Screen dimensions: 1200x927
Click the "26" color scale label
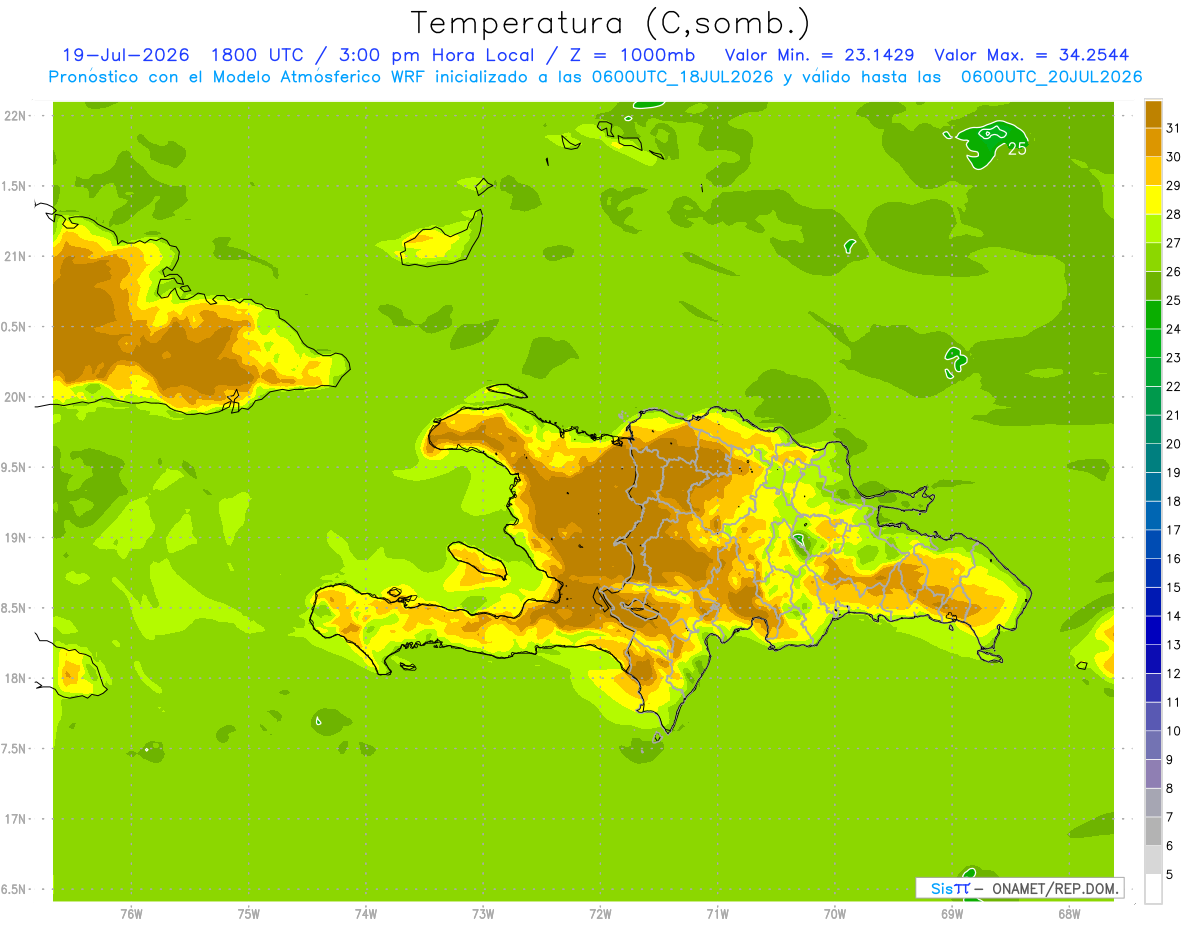[1174, 272]
